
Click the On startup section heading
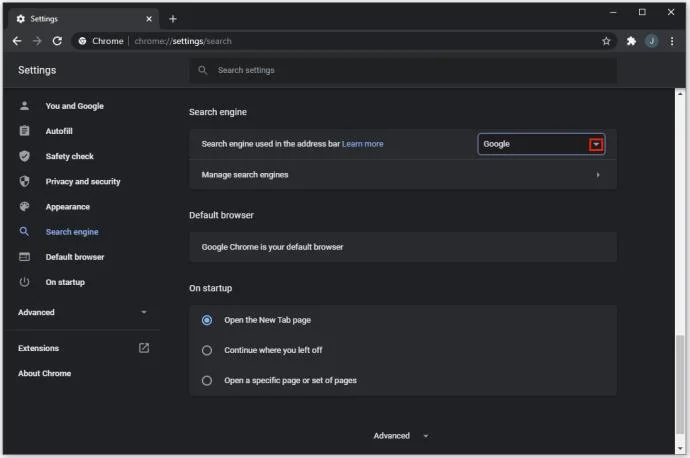point(210,288)
